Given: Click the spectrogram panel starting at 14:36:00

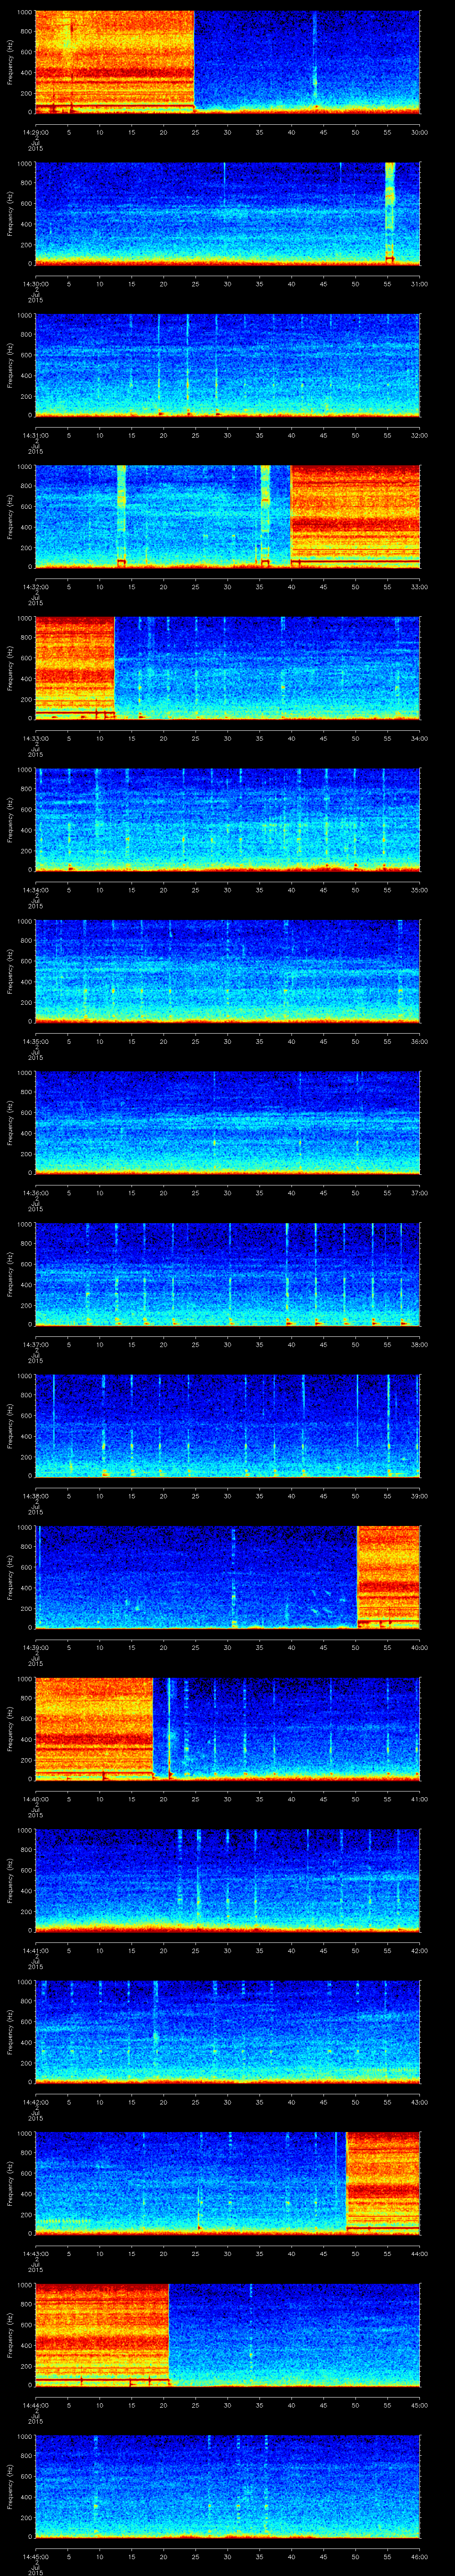Looking at the screenshot, I should [227, 1122].
